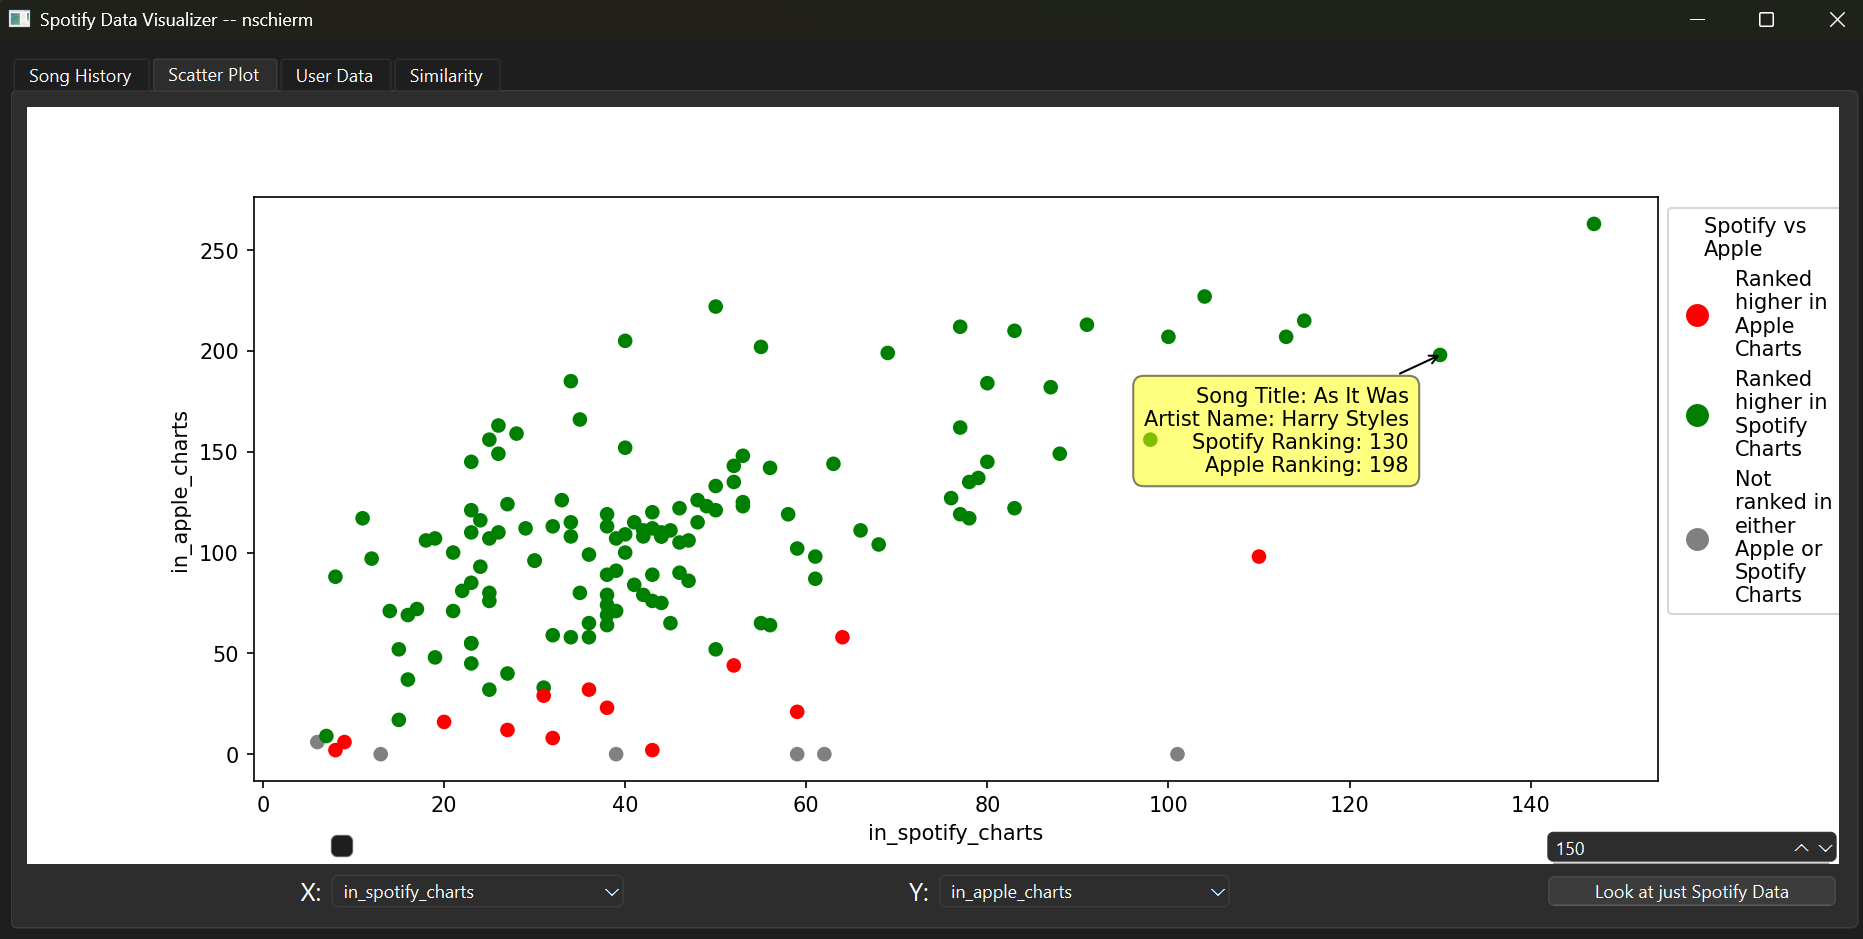Click the top-right green point near 147 Spotify
This screenshot has width=1863, height=939.
pyautogui.click(x=1594, y=224)
